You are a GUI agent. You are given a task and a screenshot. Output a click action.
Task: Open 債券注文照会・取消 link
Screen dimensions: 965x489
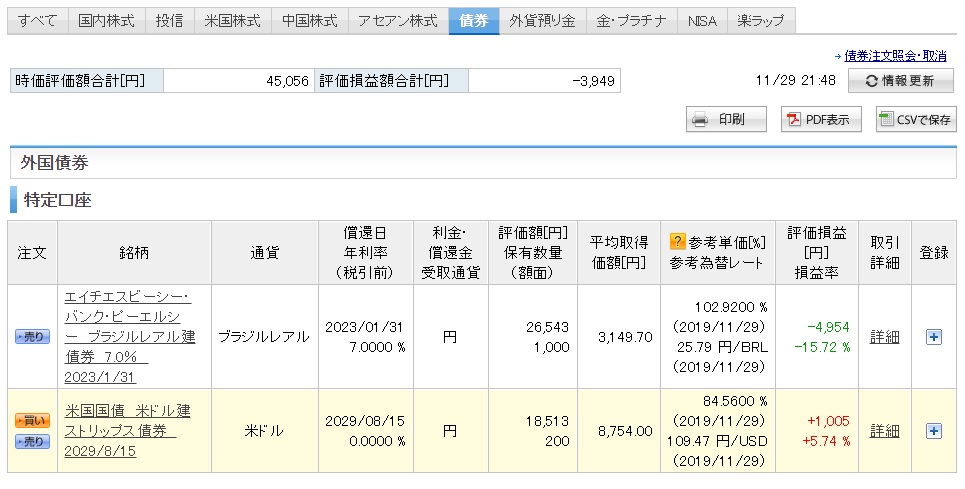click(895, 56)
